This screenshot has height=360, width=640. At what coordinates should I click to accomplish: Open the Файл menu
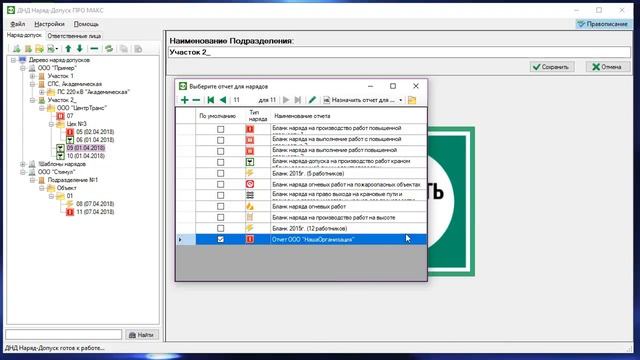click(x=18, y=24)
